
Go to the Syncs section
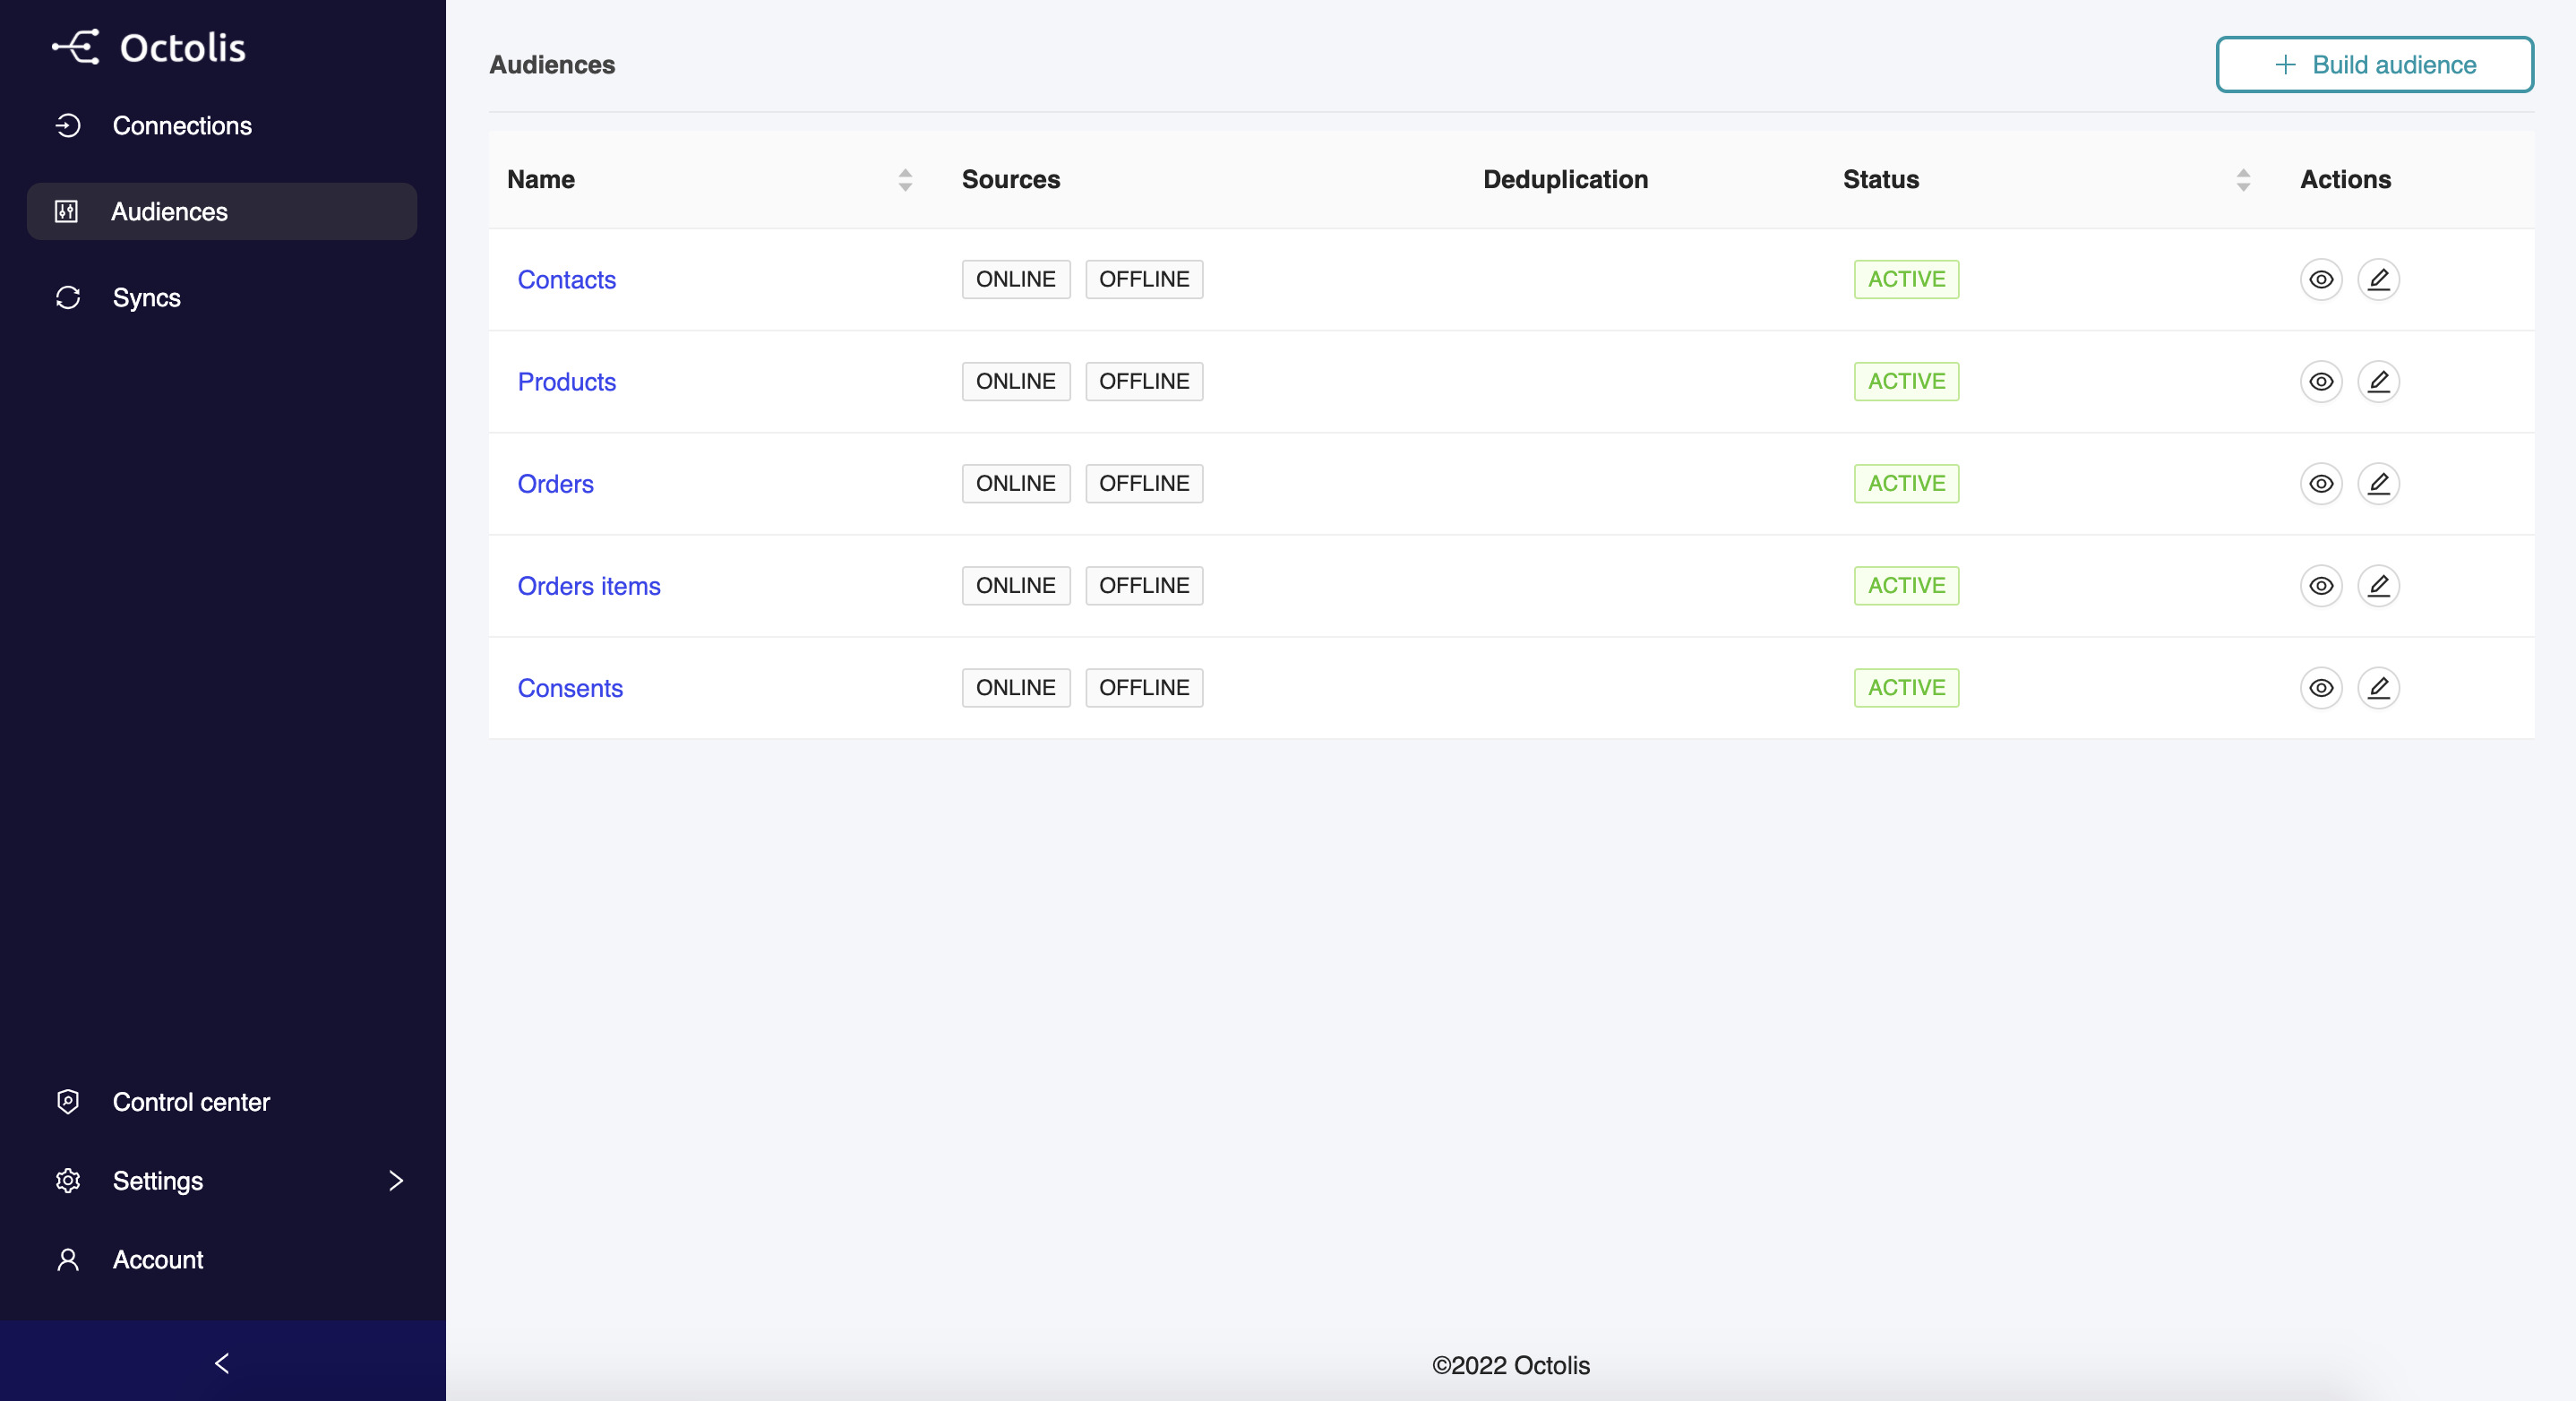[x=146, y=298]
